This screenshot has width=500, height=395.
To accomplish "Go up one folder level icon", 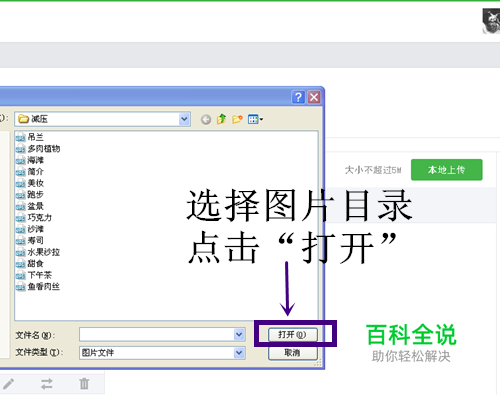I will click(x=221, y=119).
